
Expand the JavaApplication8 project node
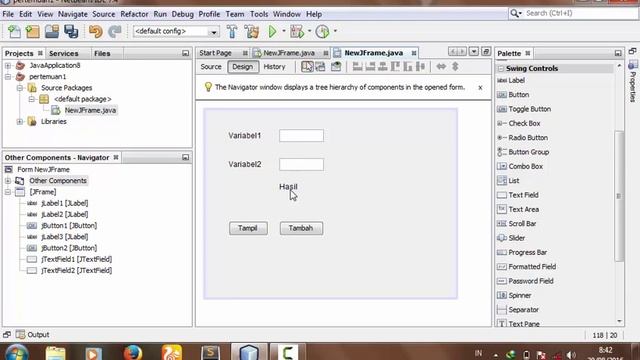(x=8, y=65)
